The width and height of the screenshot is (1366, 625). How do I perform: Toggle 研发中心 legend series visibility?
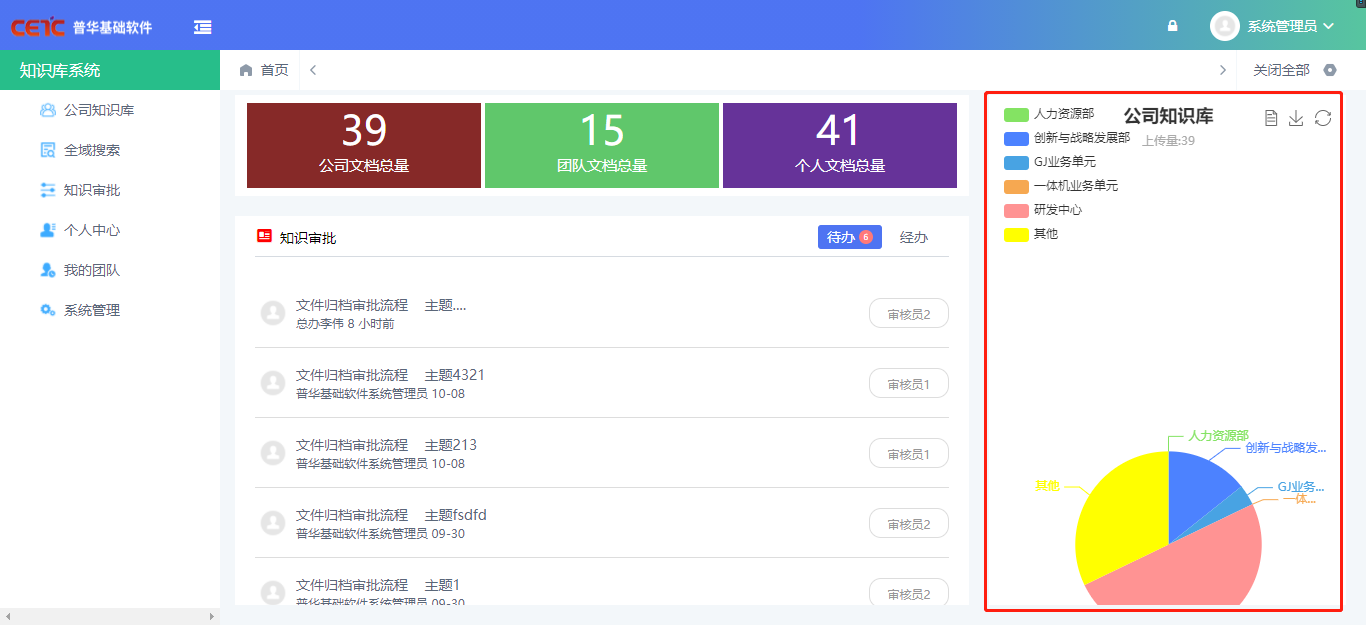[x=1017, y=210]
